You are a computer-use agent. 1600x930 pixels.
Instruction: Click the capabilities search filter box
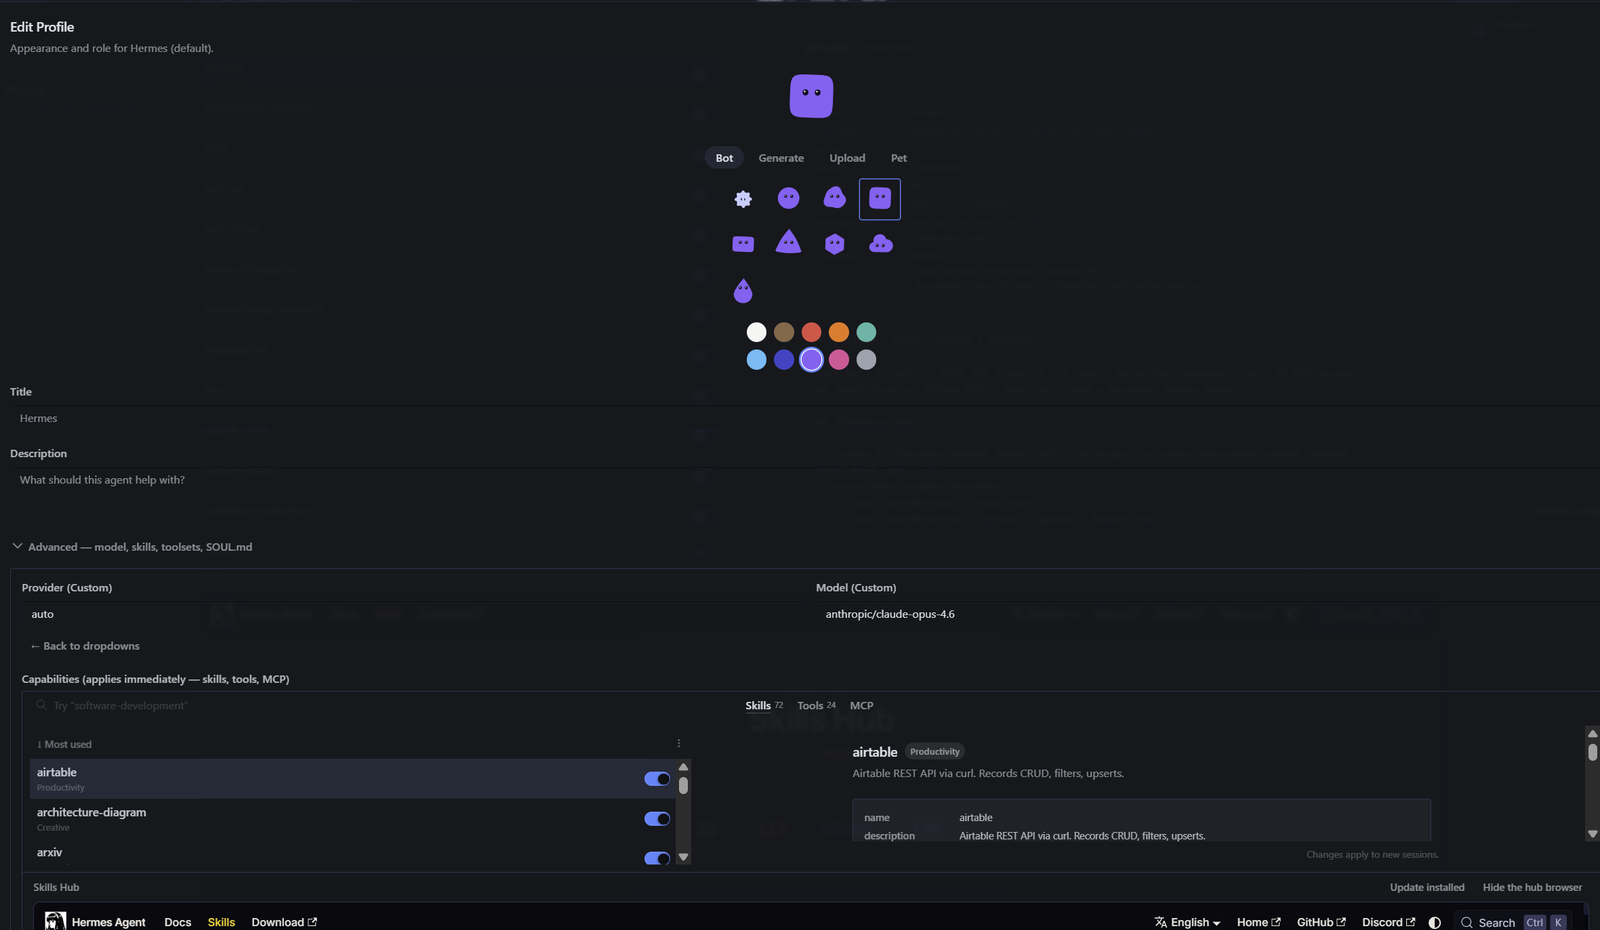point(380,706)
